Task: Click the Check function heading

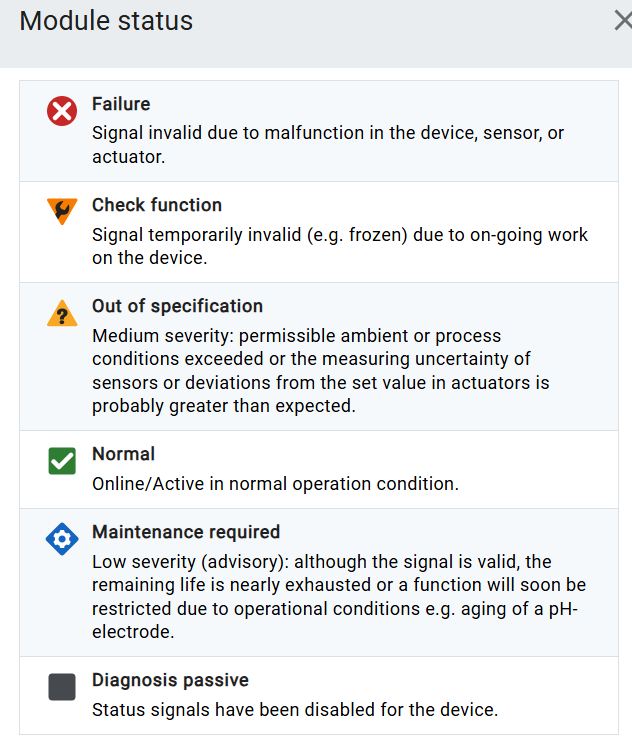Action: 157,205
